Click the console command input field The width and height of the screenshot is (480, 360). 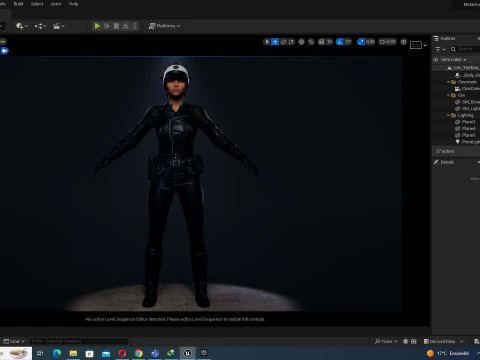(79, 341)
